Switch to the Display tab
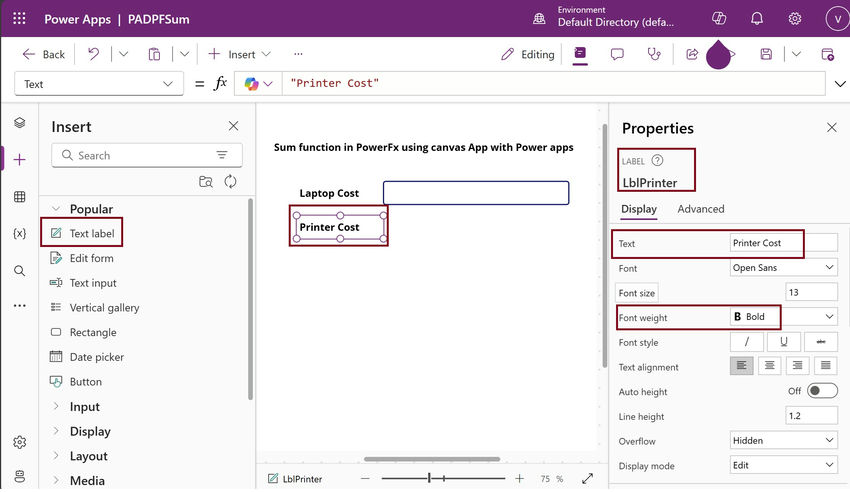Screen dimensions: 850x492 [x=639, y=209]
